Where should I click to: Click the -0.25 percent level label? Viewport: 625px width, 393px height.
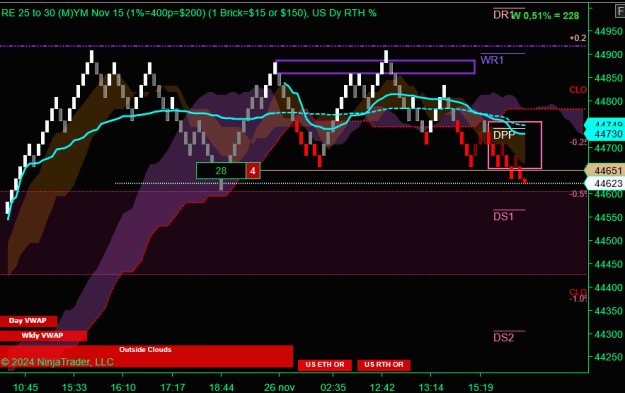tap(578, 142)
